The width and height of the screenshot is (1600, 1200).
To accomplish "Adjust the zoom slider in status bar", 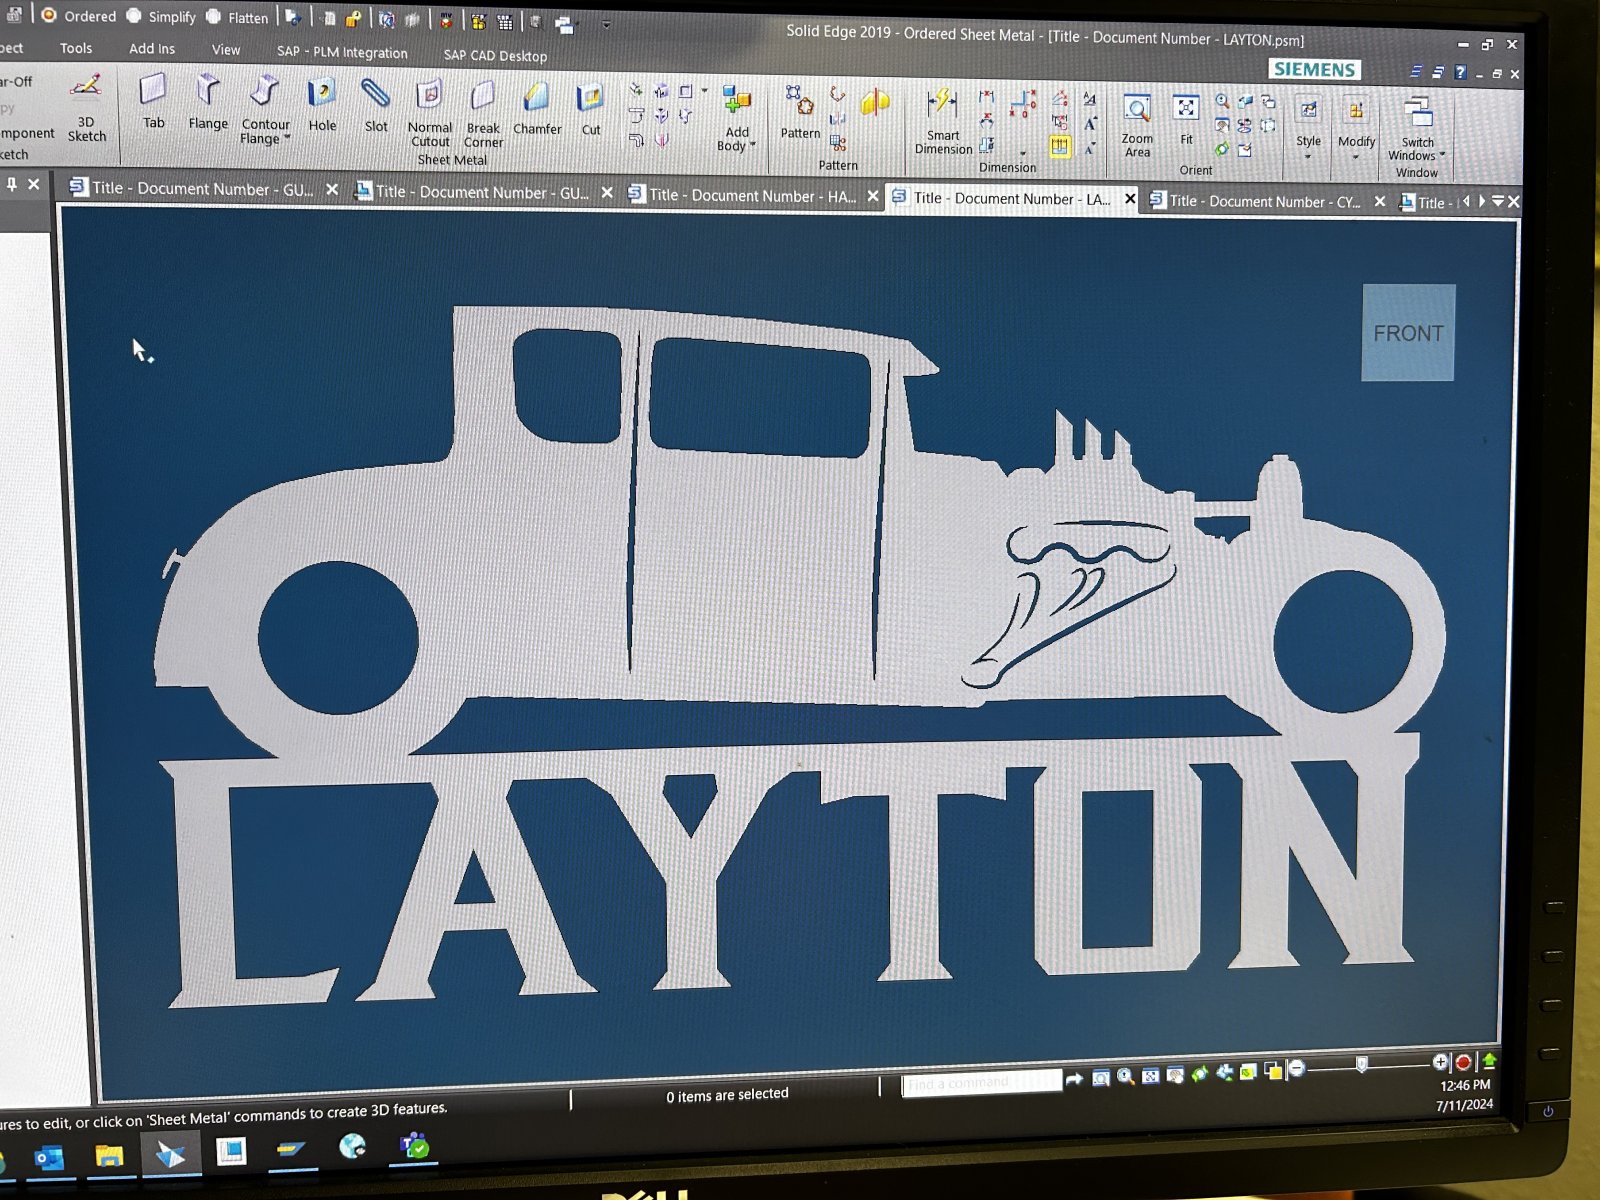I will 1361,1066.
